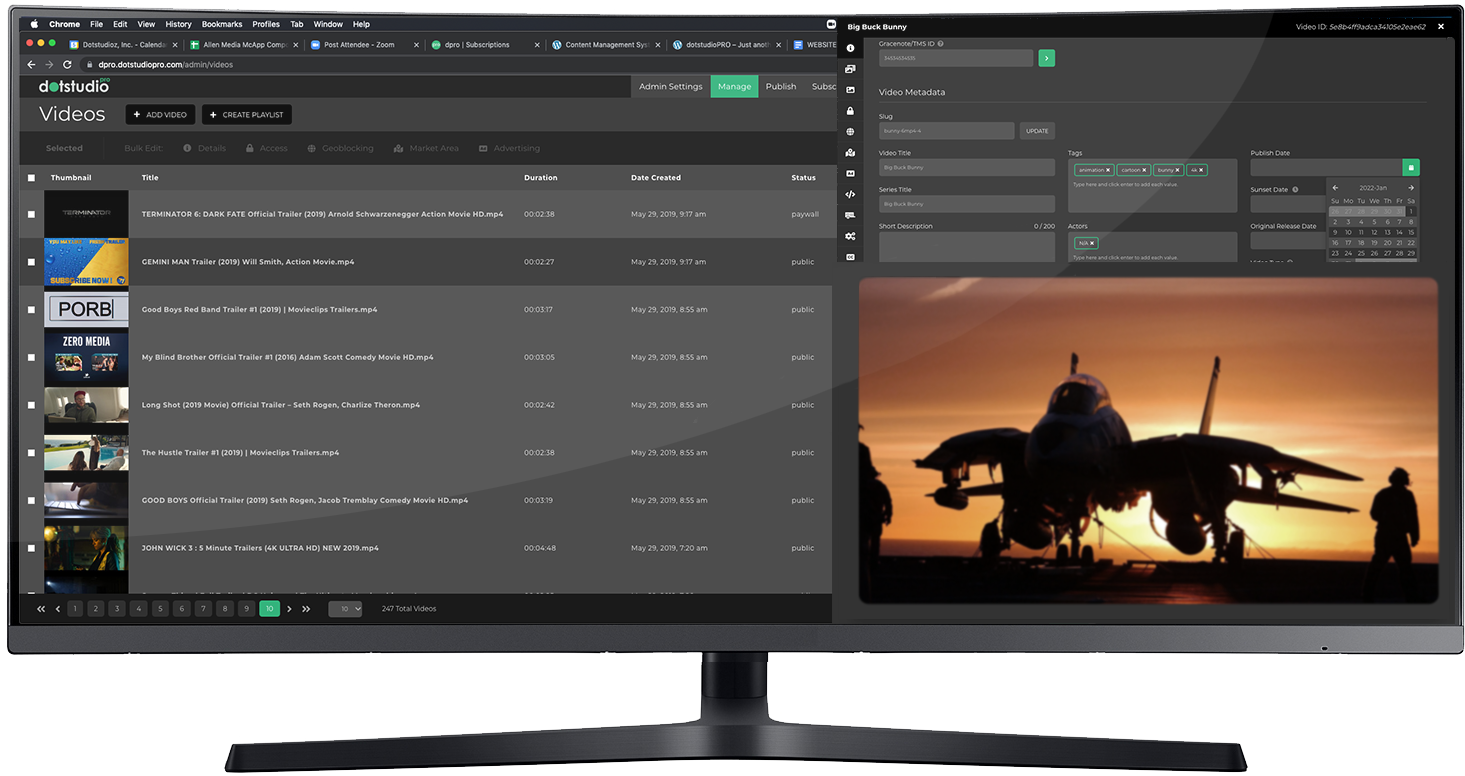Check the GEMINI MAN Trailer row checkbox

click(x=31, y=261)
